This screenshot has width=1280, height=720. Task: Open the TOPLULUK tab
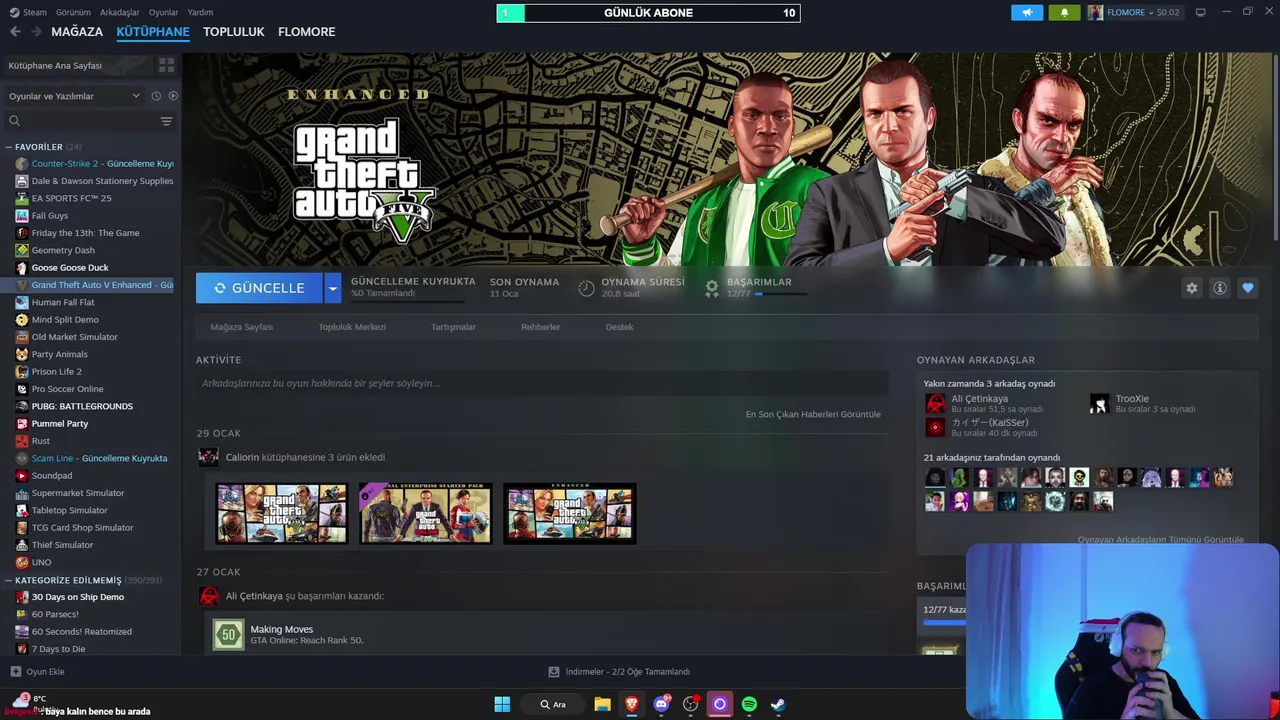coord(234,32)
